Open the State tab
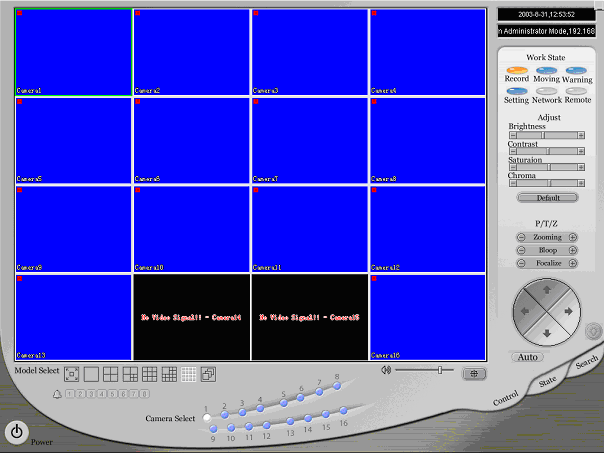This screenshot has width=604, height=453. pyautogui.click(x=548, y=381)
